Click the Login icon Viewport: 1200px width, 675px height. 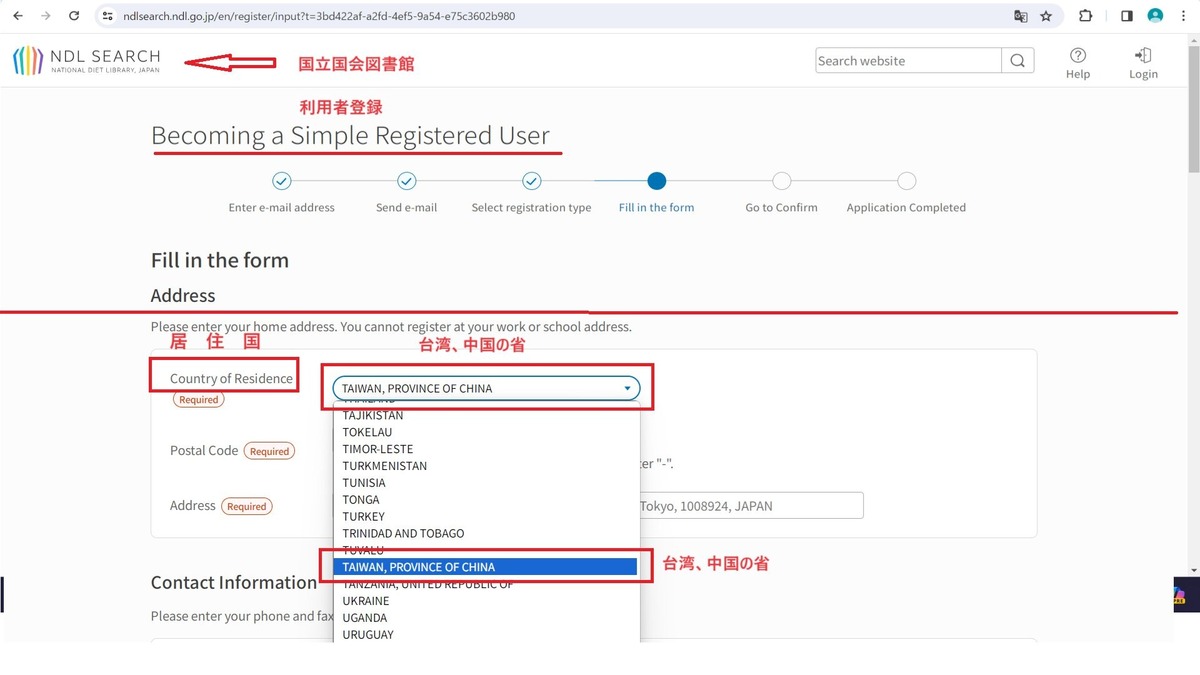pos(1143,63)
